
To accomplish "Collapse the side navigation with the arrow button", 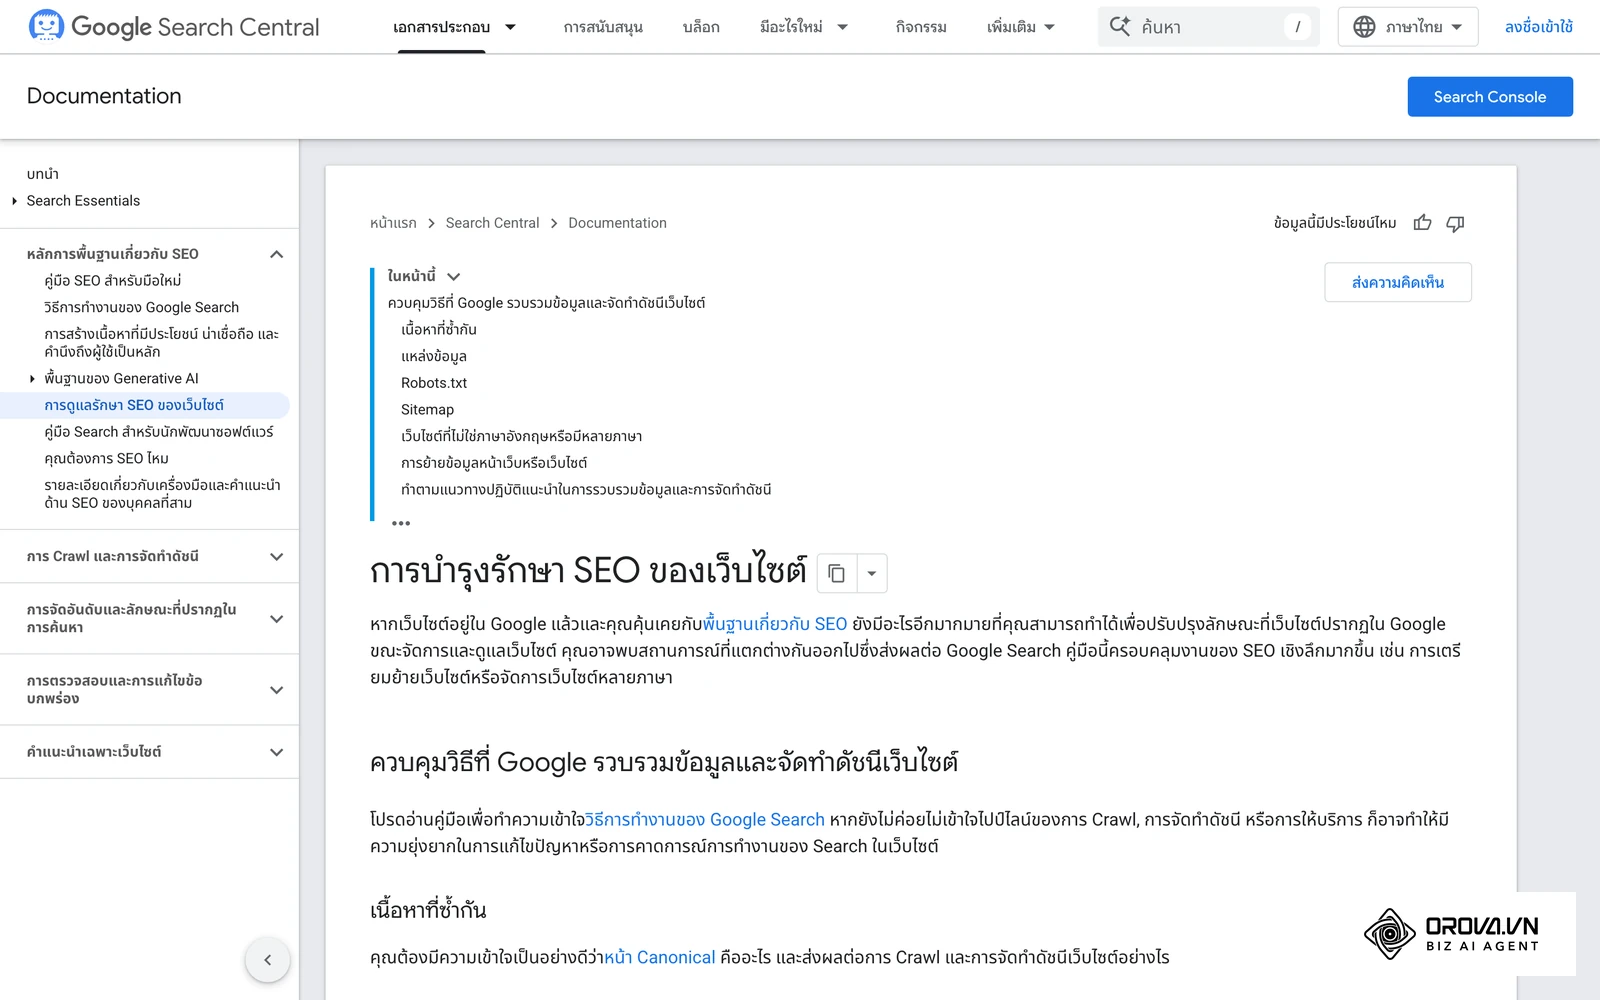I will 267,960.
